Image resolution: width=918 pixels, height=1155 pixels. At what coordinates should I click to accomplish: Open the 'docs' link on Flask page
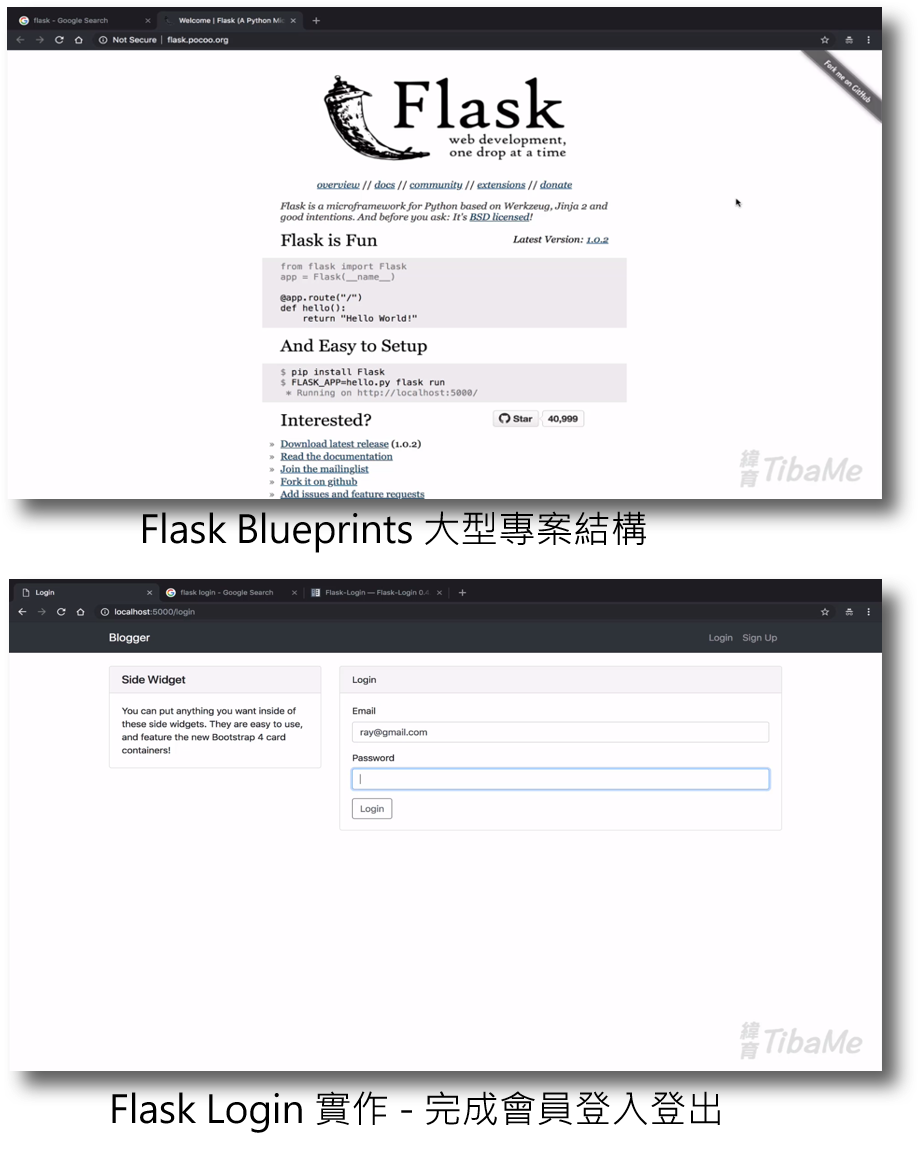click(385, 185)
